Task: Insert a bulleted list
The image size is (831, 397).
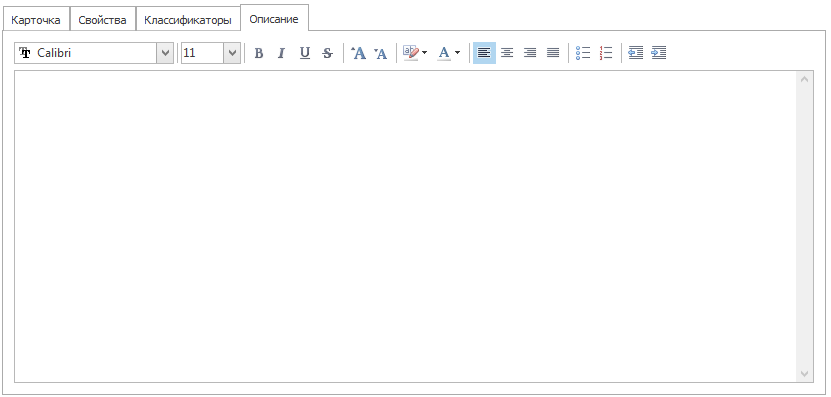Action: (583, 53)
